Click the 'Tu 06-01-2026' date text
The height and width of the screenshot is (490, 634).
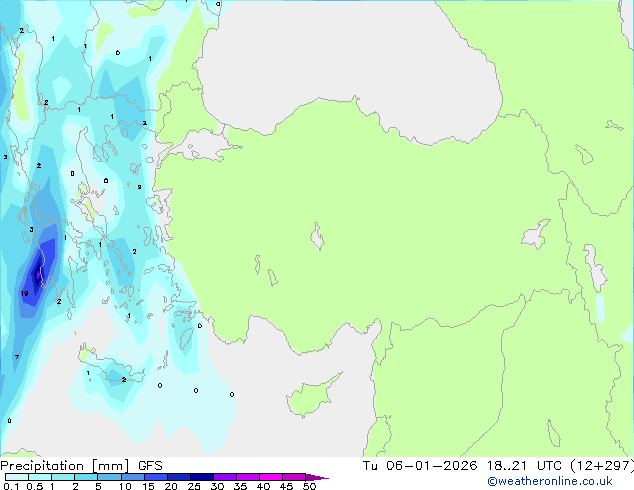click(420, 466)
